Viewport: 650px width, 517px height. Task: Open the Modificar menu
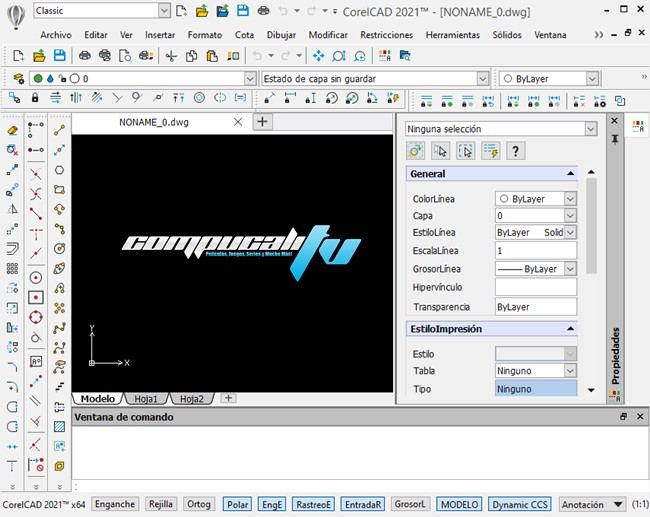pyautogui.click(x=328, y=35)
